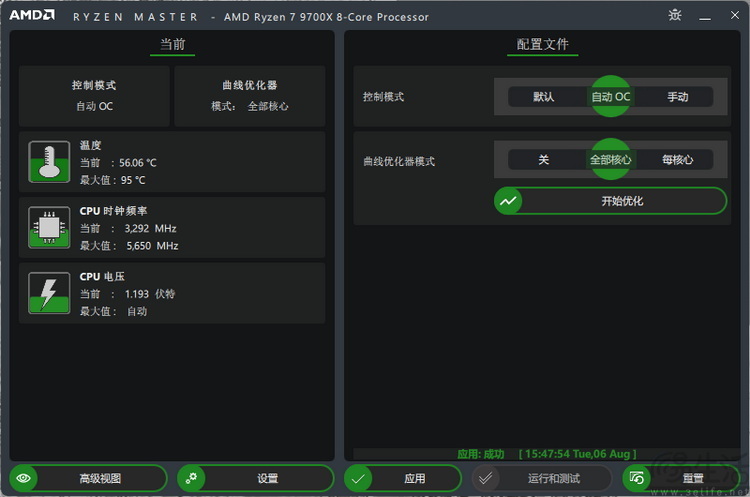Minimize the Ryzen Master window
Image resolution: width=750 pixels, height=497 pixels.
click(705, 18)
